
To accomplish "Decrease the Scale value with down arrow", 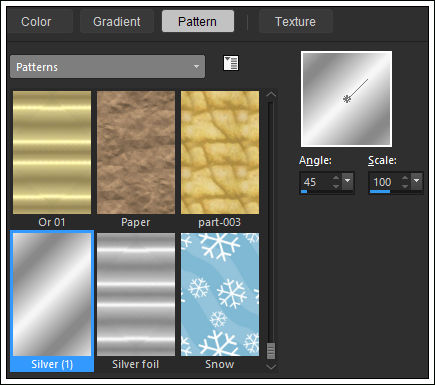I will pyautogui.click(x=405, y=185).
